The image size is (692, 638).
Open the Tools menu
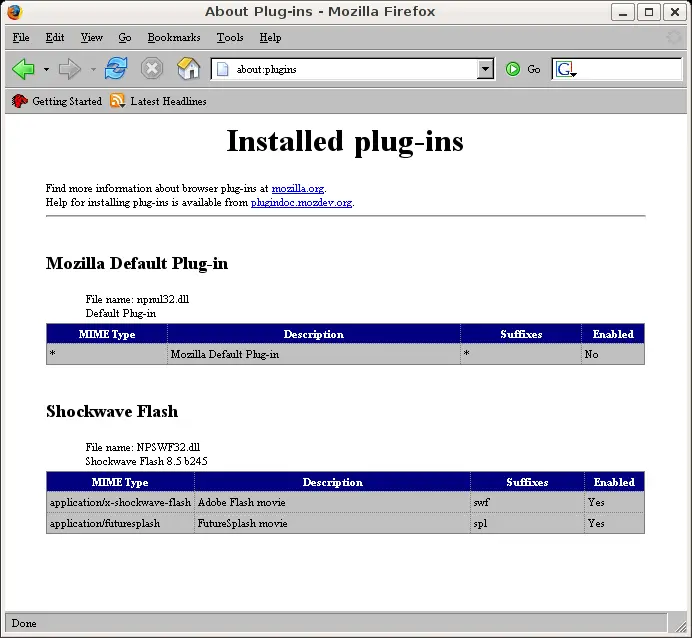[x=230, y=38]
